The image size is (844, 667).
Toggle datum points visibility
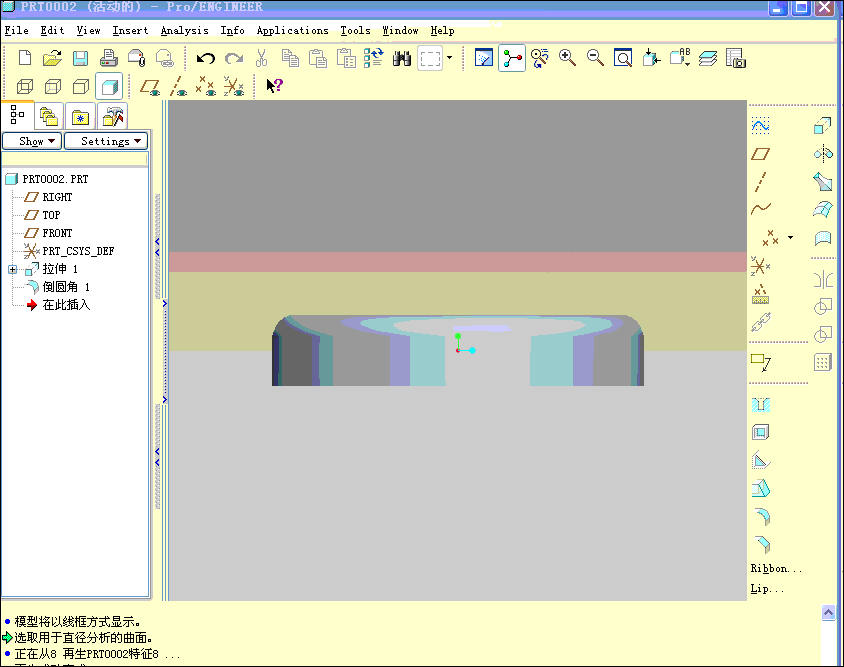point(206,86)
